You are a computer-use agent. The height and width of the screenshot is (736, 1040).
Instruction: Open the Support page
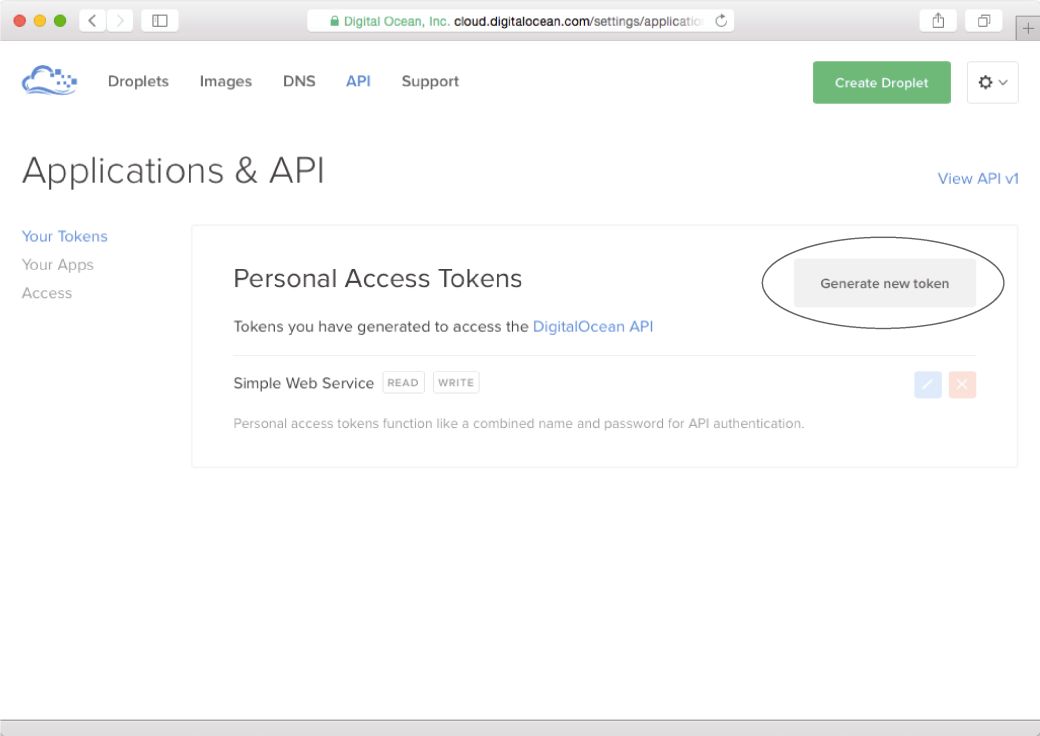[x=430, y=82]
